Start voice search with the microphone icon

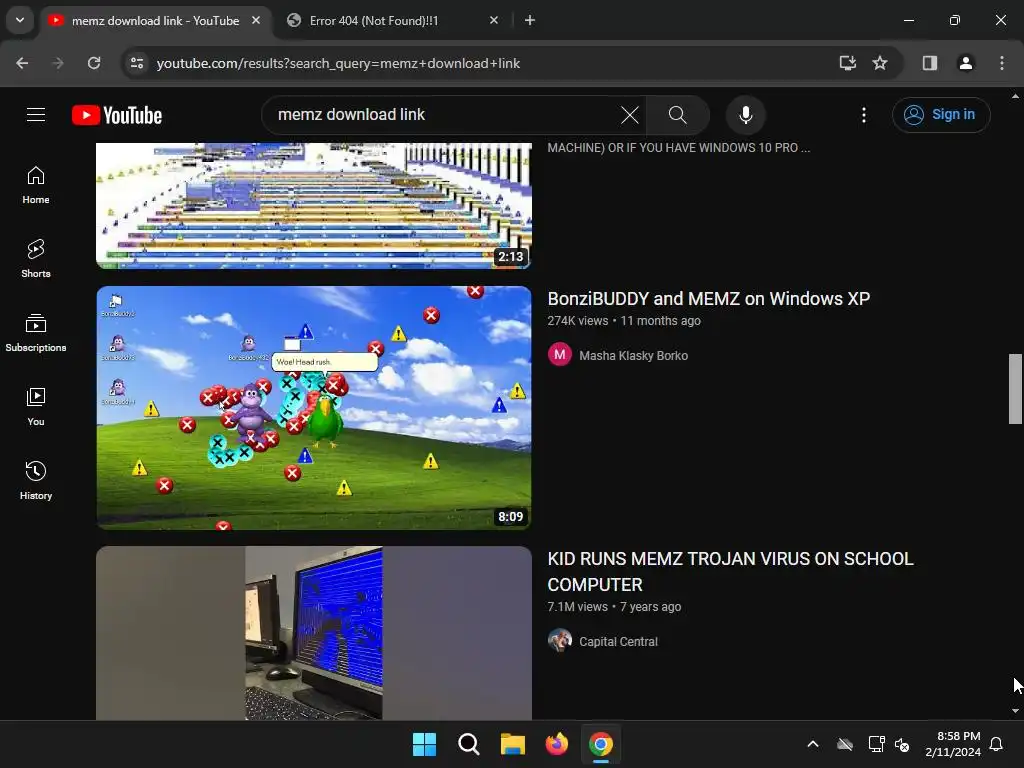point(745,115)
